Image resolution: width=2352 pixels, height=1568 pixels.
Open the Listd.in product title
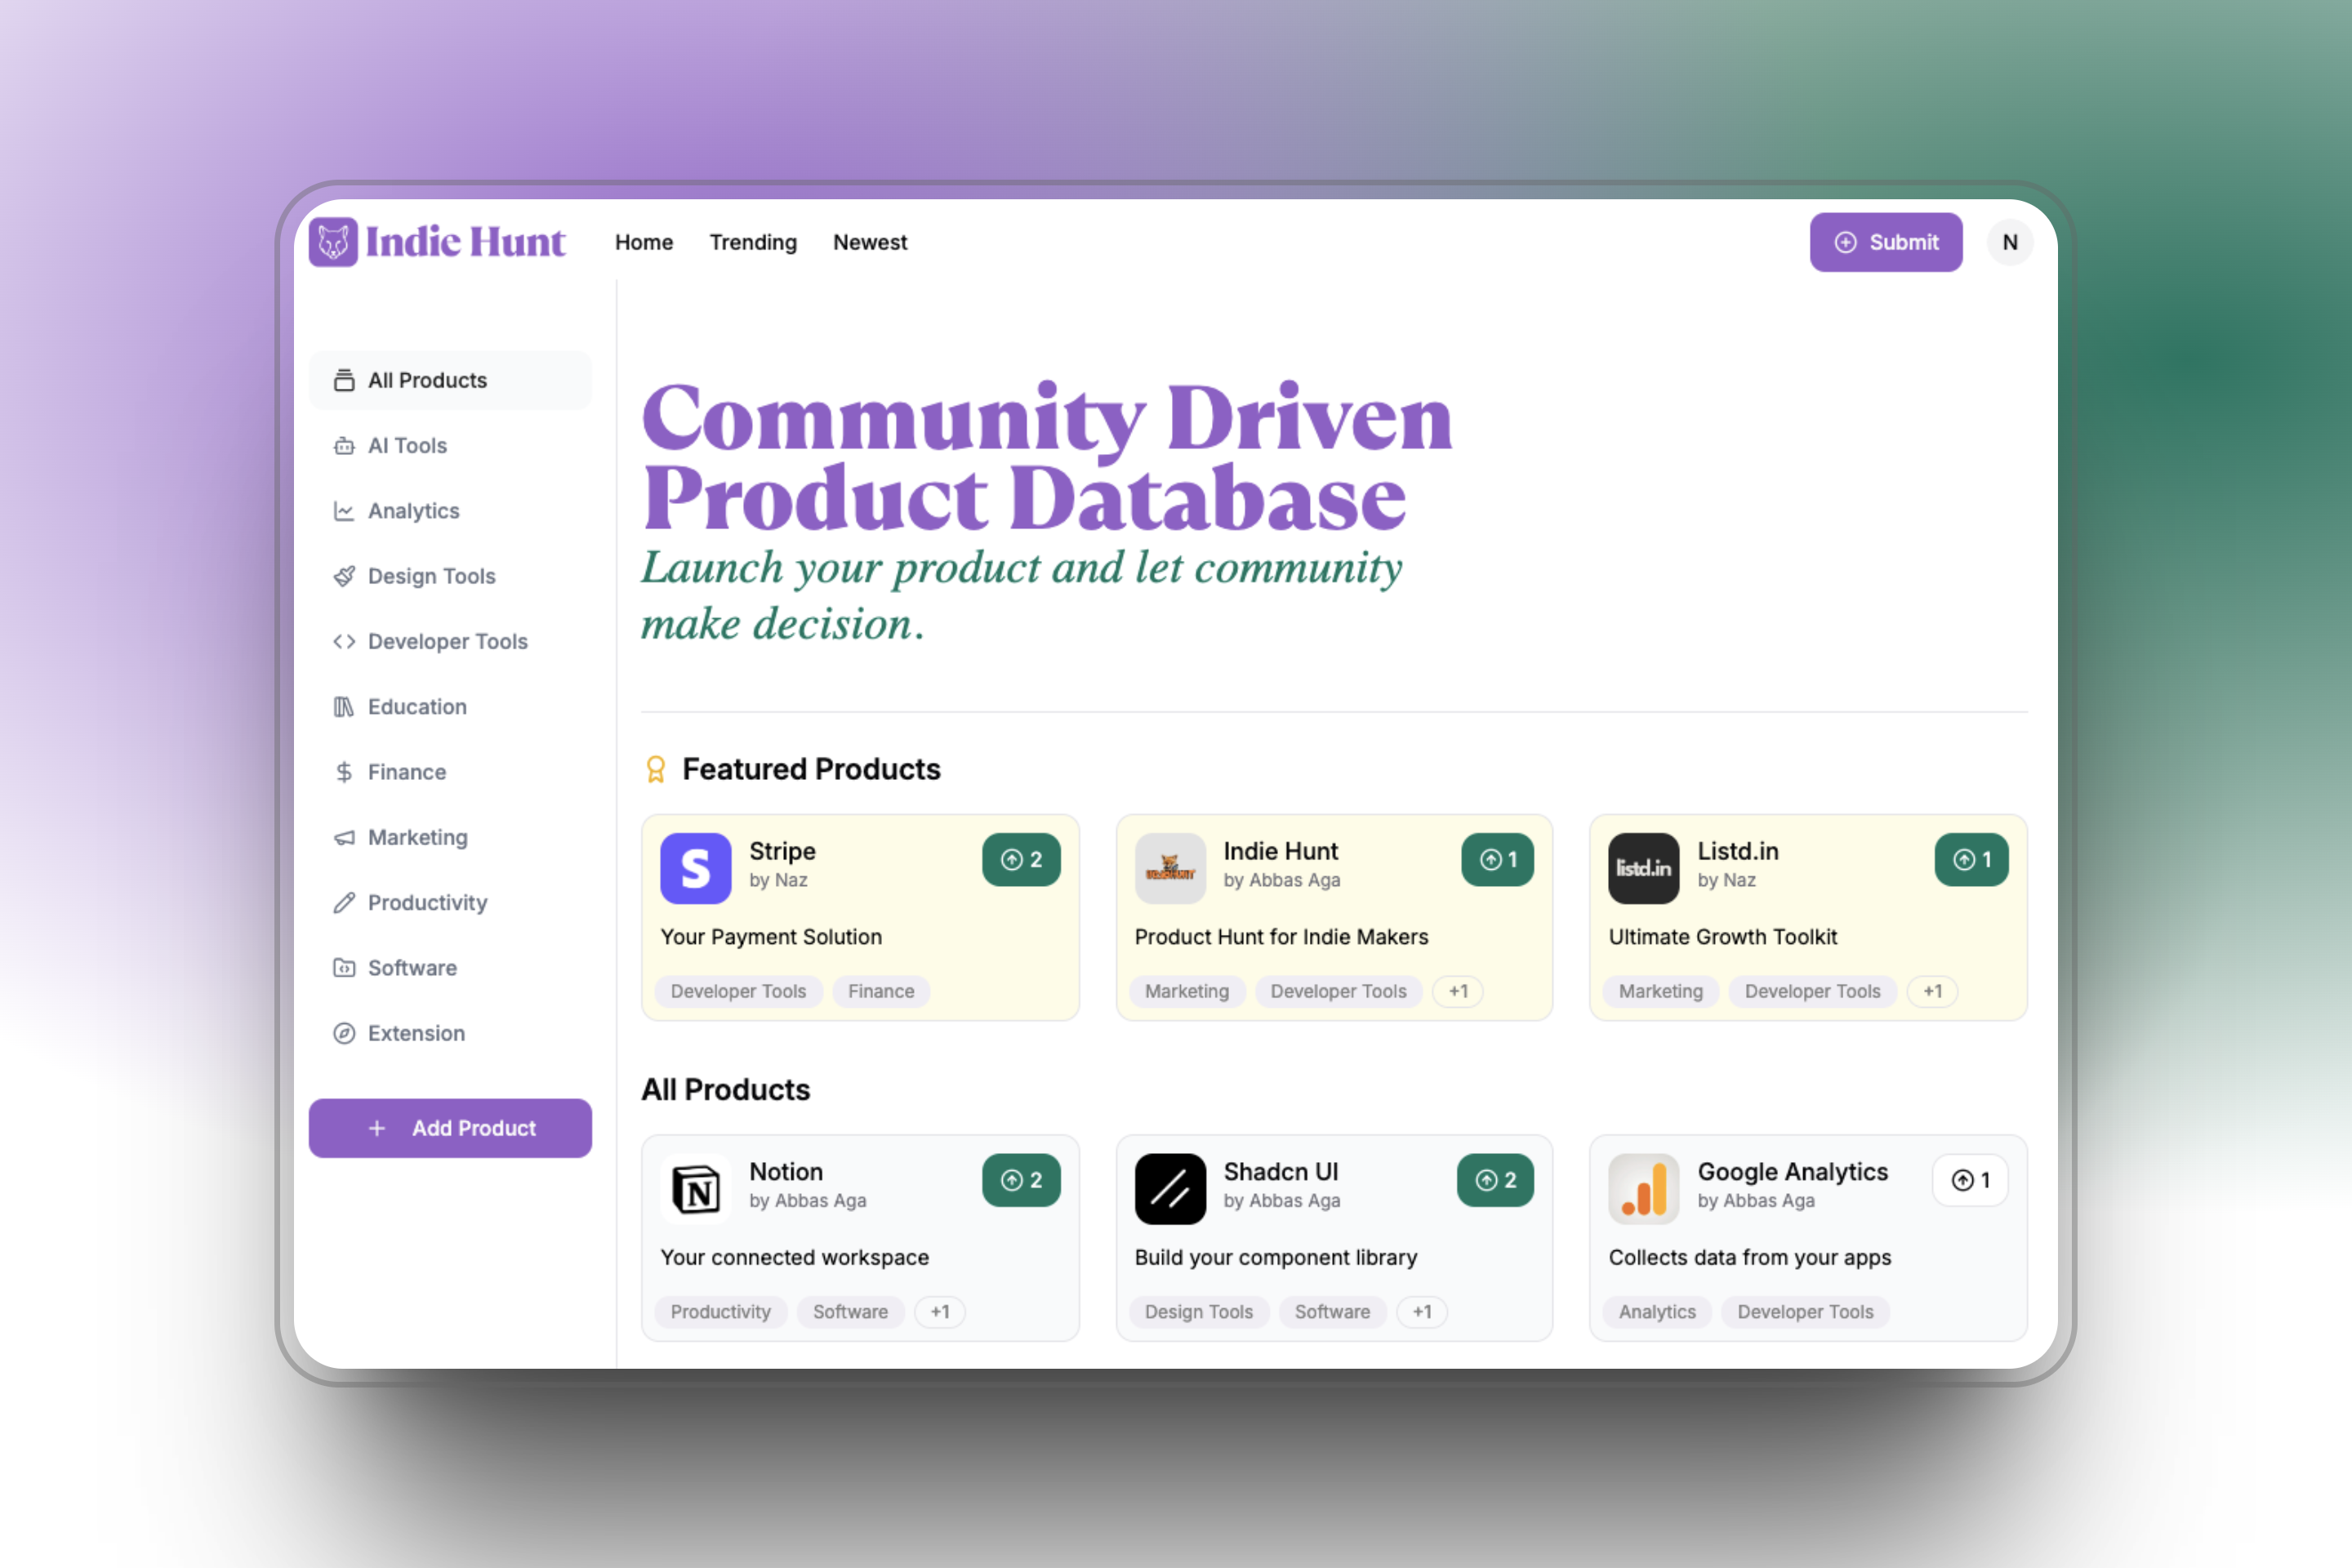point(1738,851)
